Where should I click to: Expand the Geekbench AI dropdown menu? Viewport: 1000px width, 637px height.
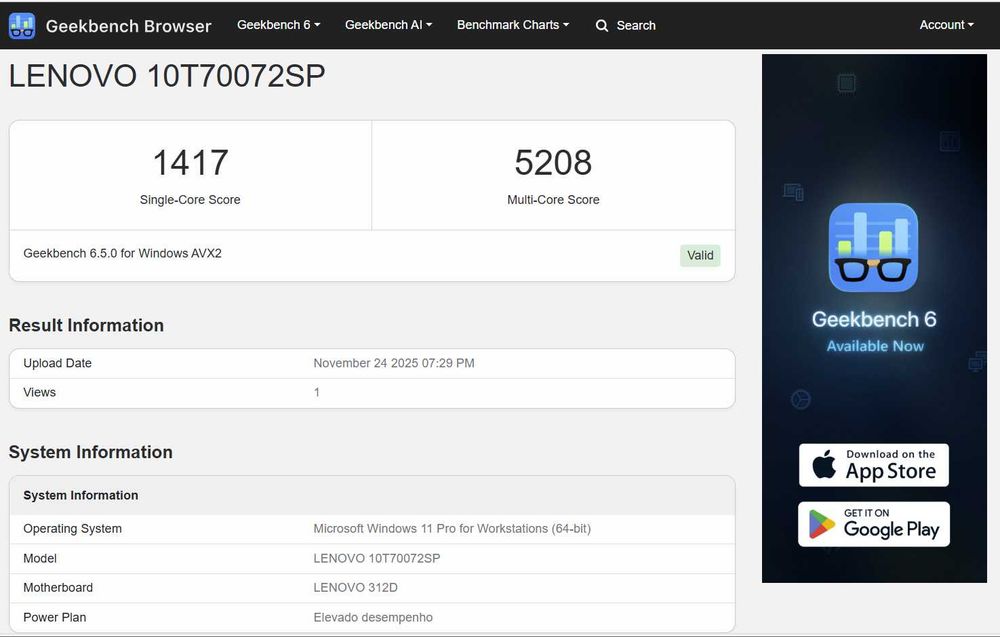388,25
